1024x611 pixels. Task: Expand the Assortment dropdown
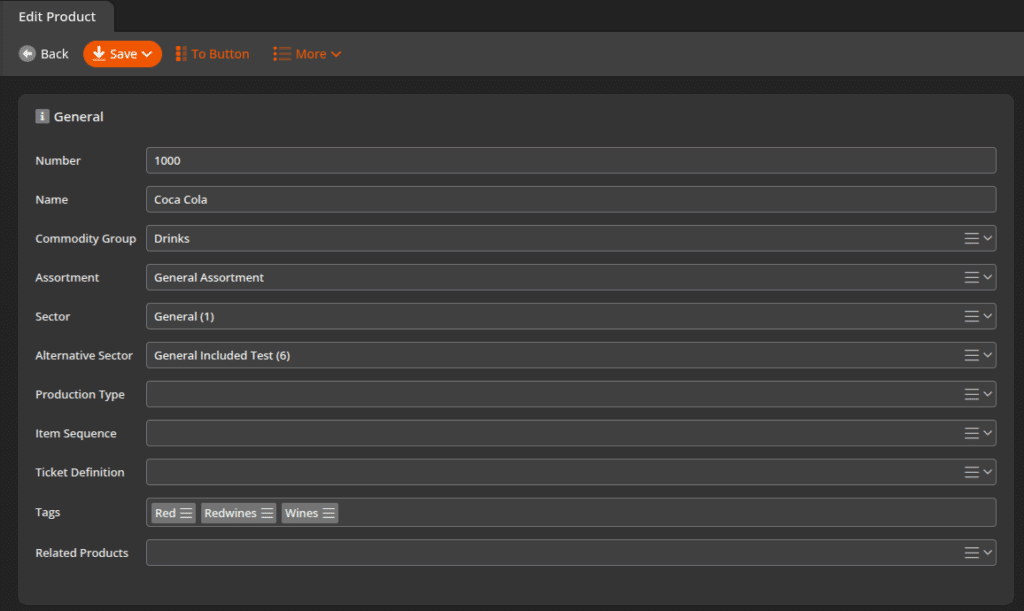pyautogui.click(x=988, y=277)
